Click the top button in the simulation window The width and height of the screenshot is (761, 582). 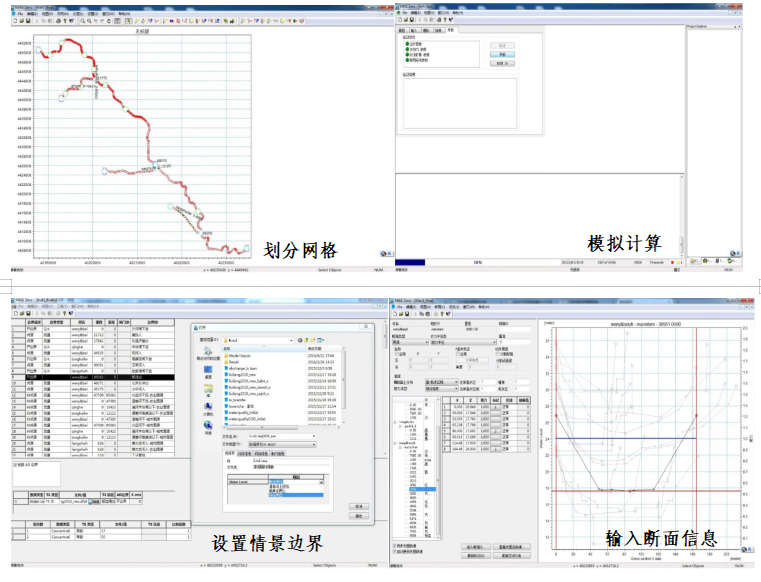tap(502, 45)
